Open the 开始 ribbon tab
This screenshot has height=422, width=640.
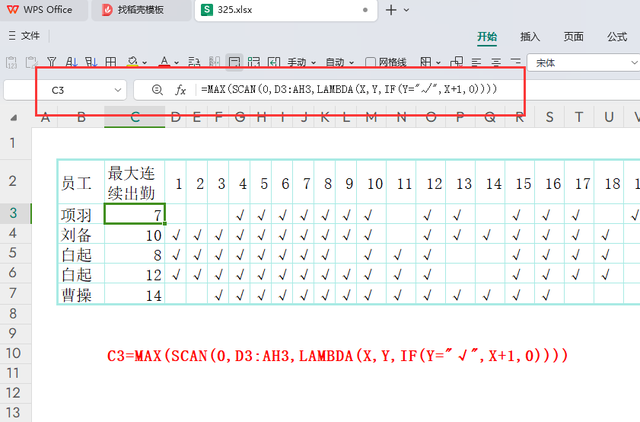tap(487, 37)
